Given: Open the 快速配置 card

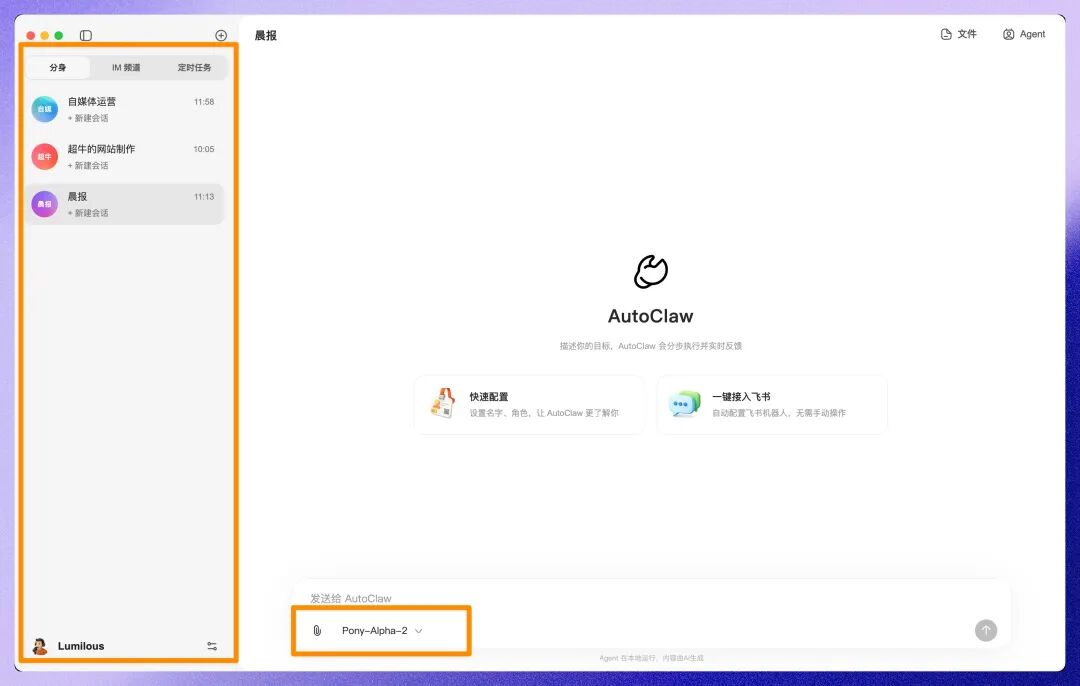Looking at the screenshot, I should coord(529,404).
